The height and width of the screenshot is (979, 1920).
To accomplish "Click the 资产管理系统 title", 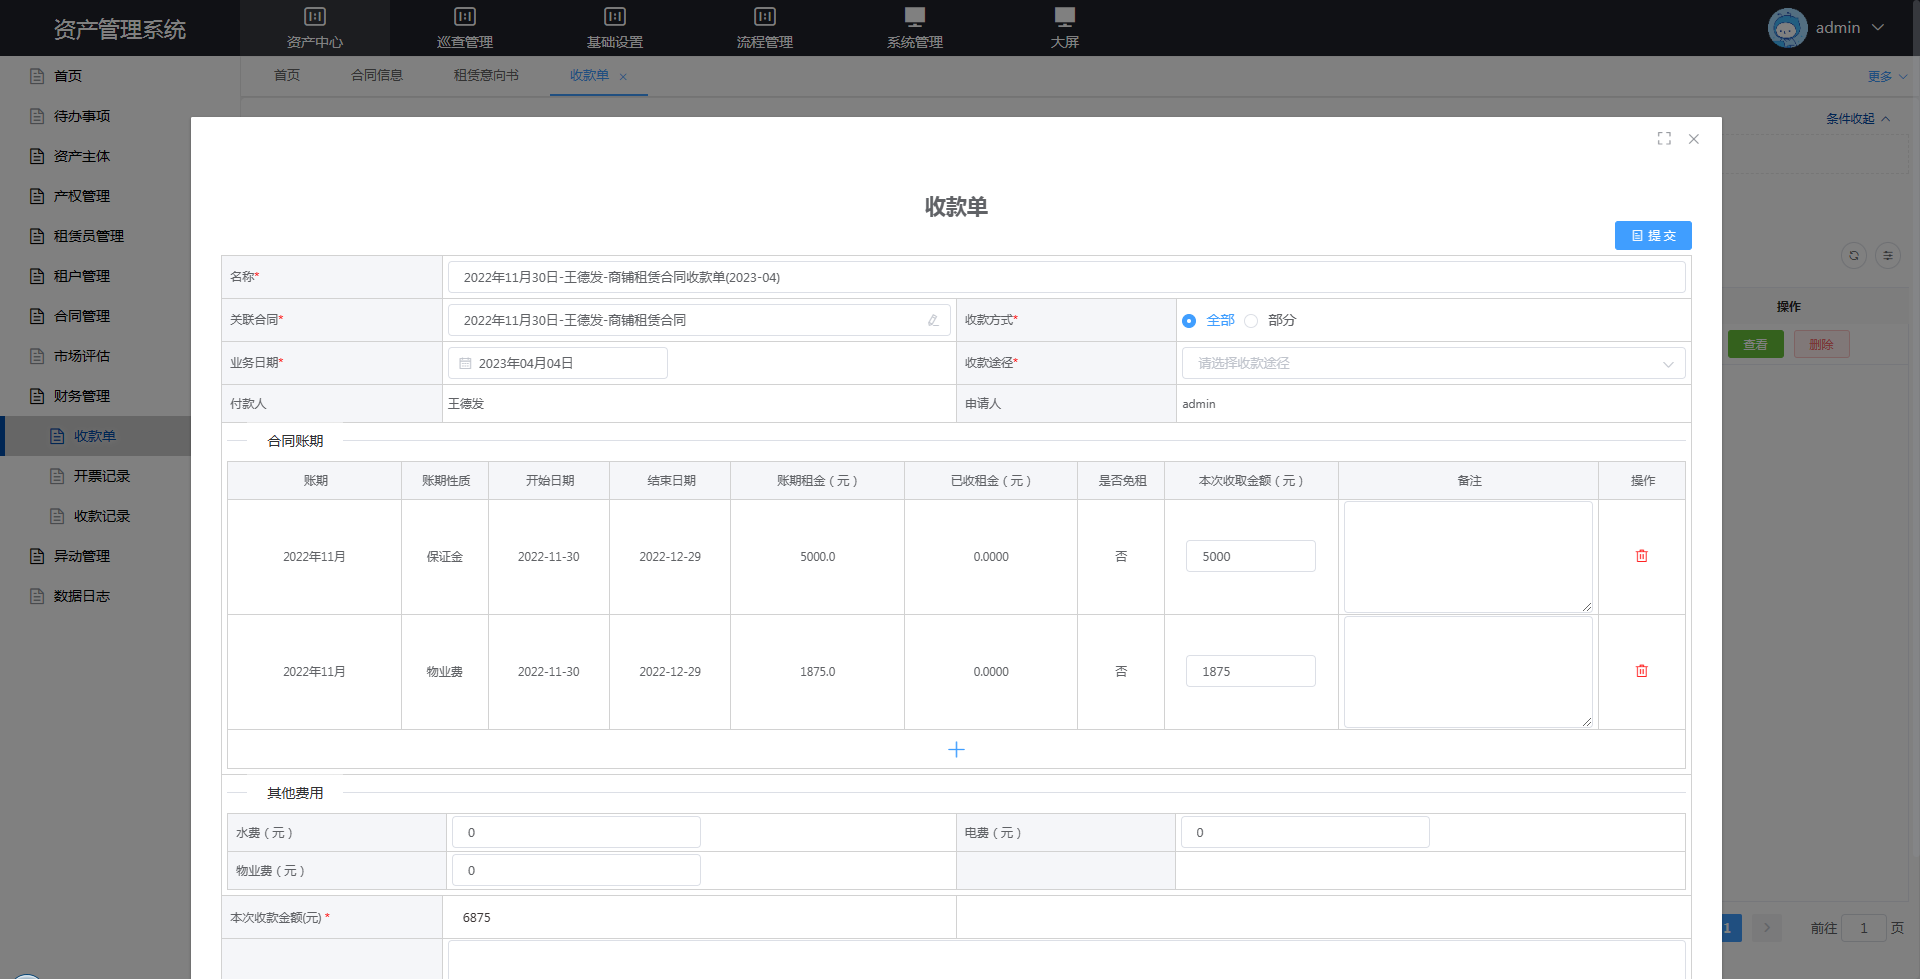I will click(x=120, y=29).
